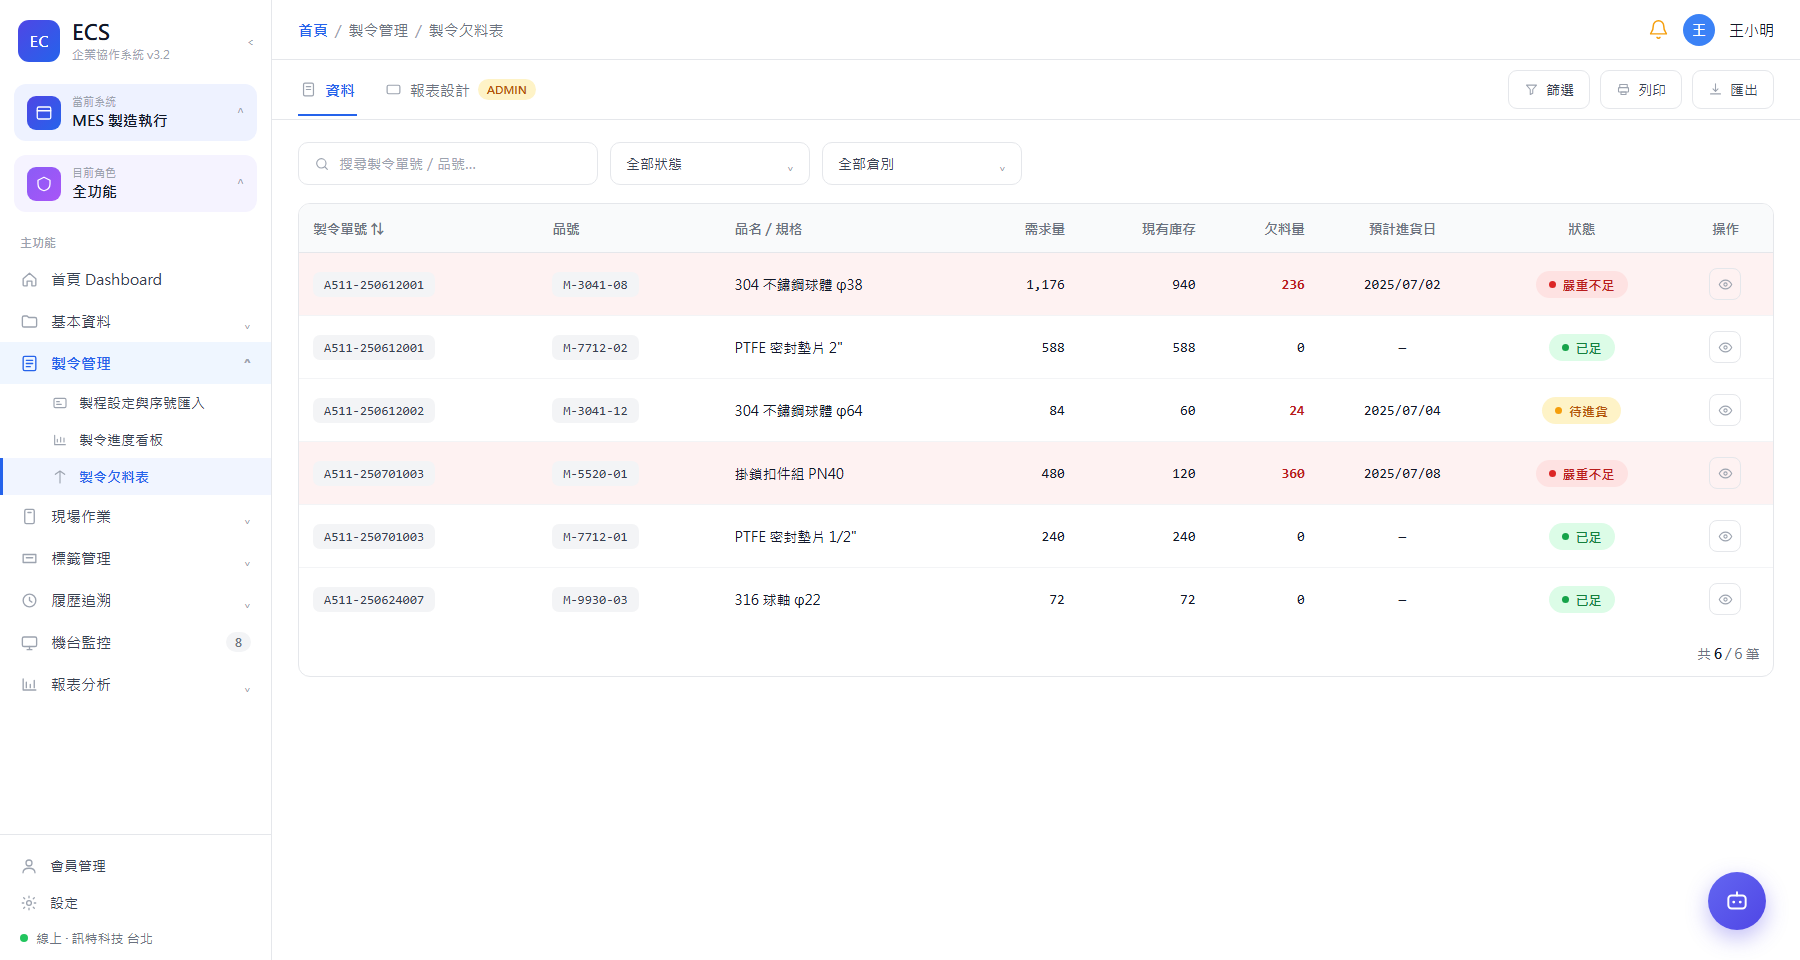Click the 篩選 filter button
This screenshot has width=1800, height=960.
click(1549, 90)
